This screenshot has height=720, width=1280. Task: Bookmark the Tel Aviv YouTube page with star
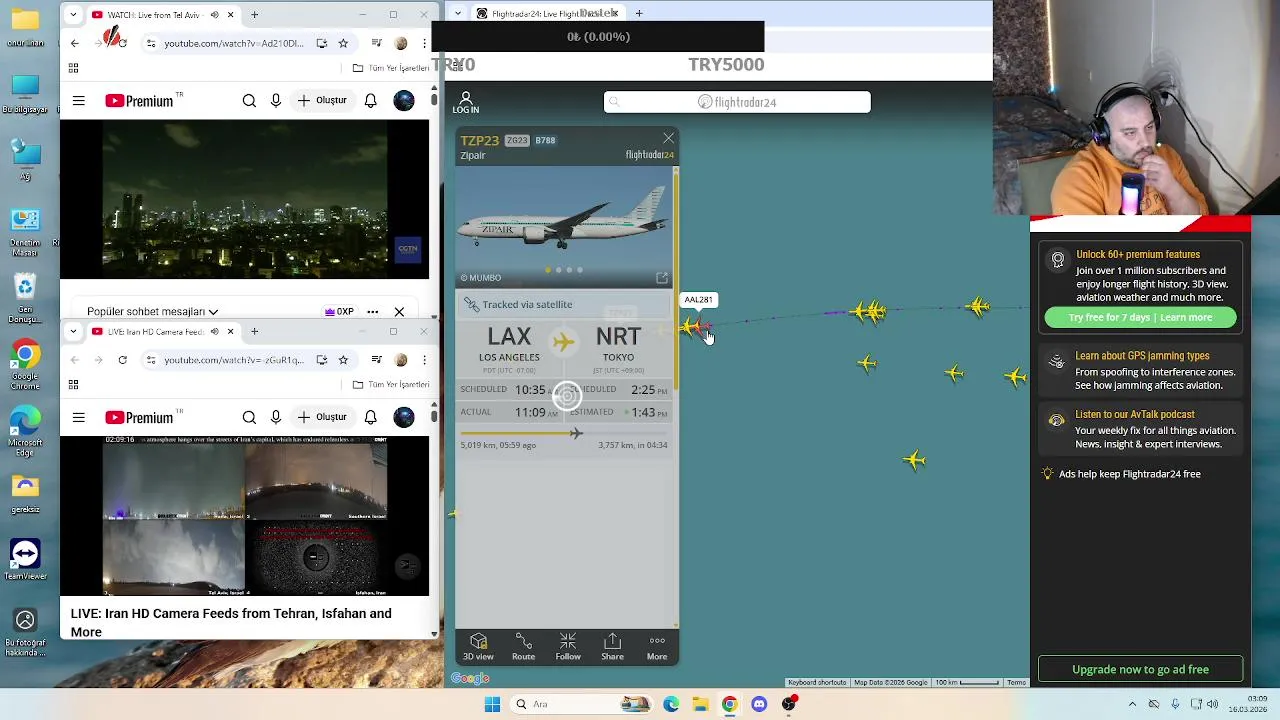coord(343,43)
